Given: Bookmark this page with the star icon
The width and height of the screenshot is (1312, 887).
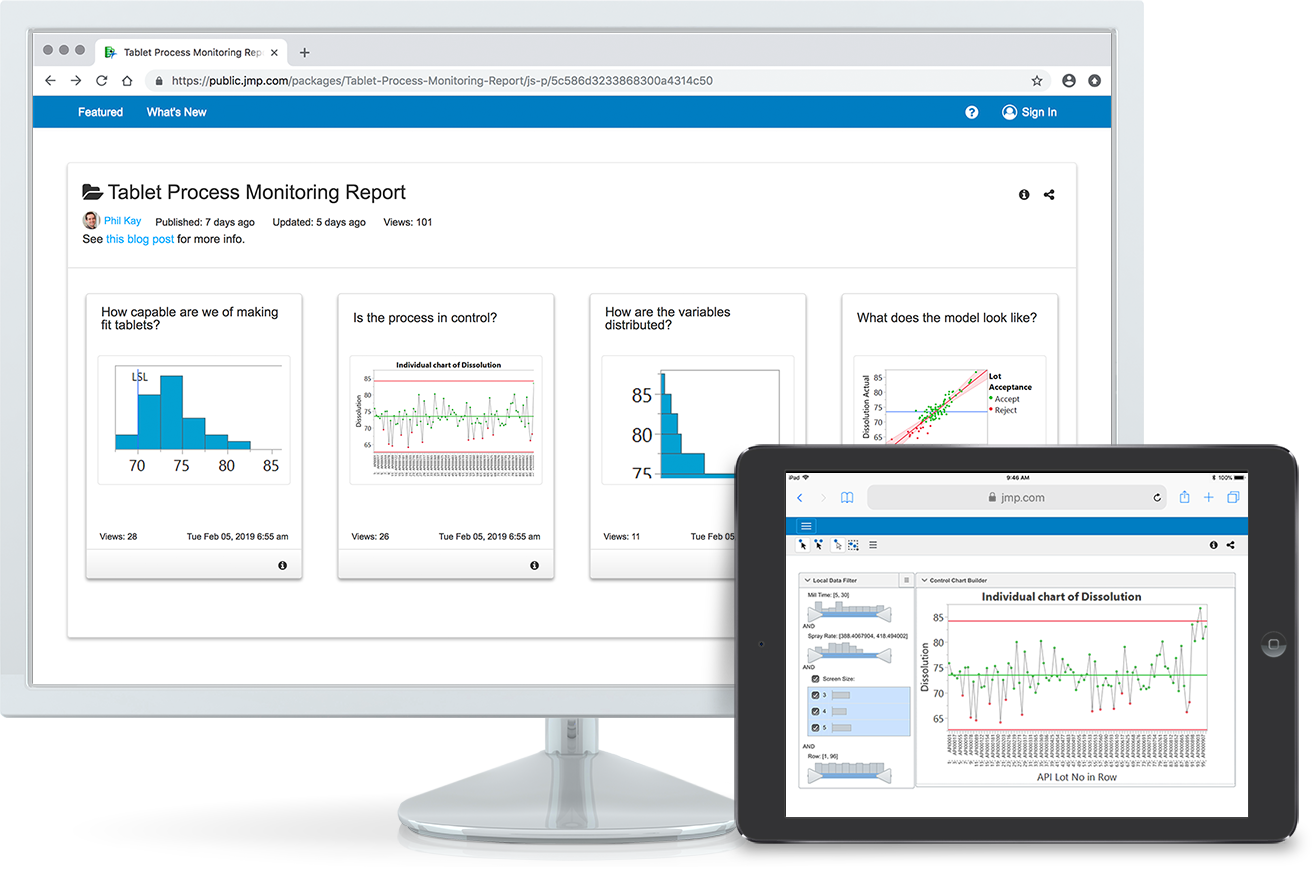Looking at the screenshot, I should 1037,81.
